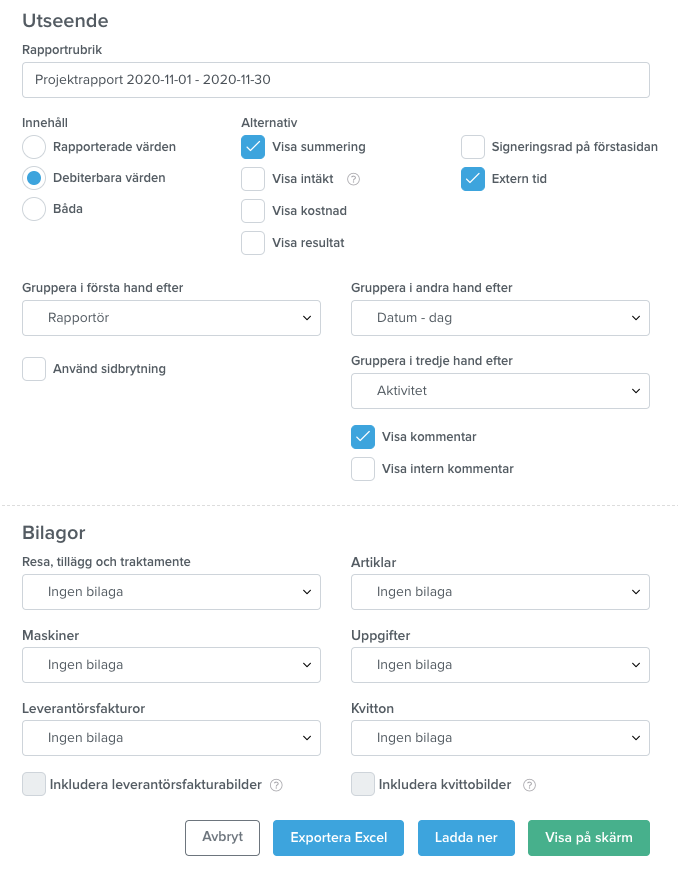Click the Rapportrubrik text field
Image resolution: width=678 pixels, height=879 pixels.
point(336,80)
